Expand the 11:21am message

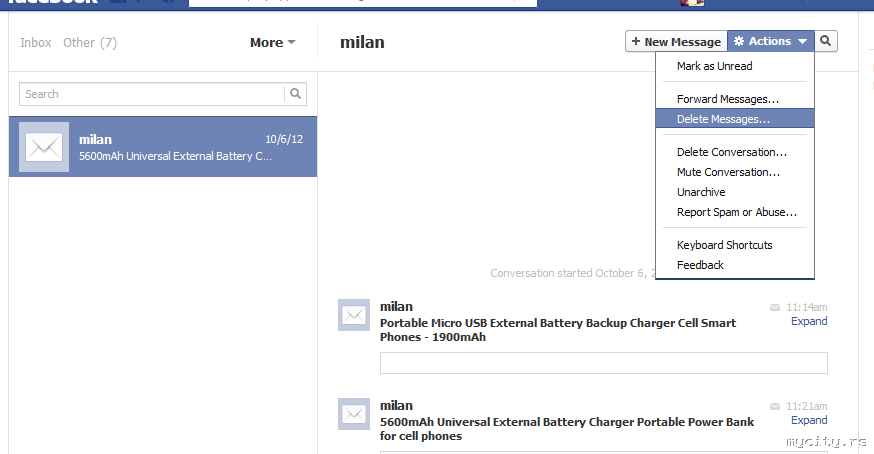point(809,420)
